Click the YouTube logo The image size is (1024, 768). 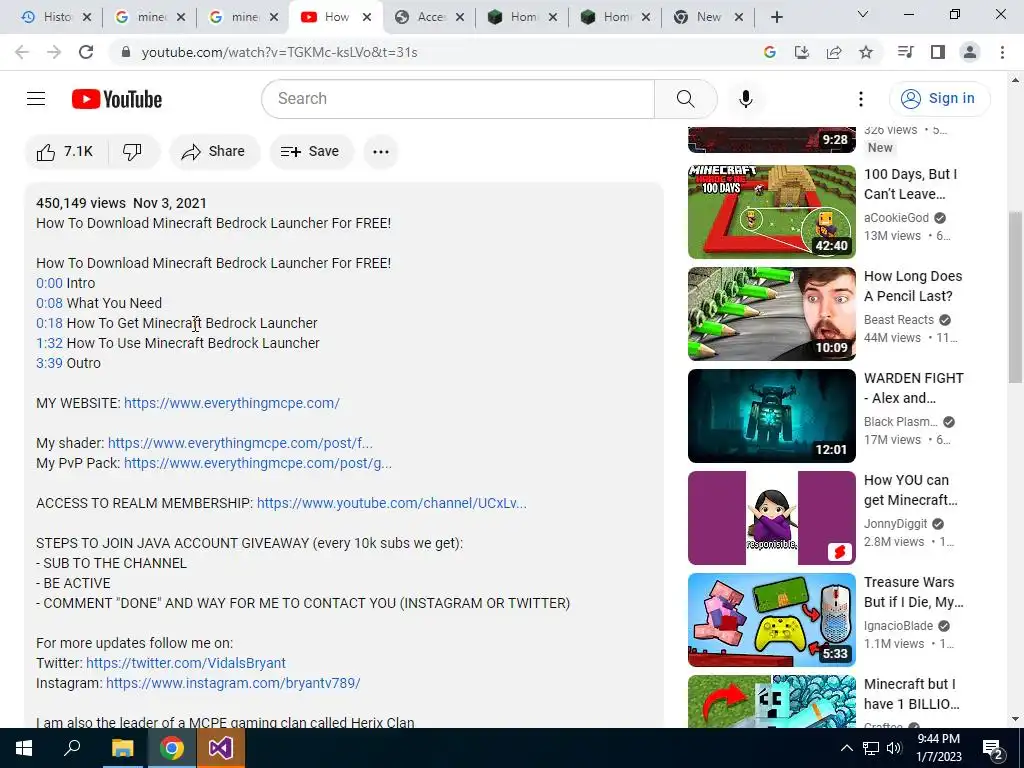[x=117, y=99]
